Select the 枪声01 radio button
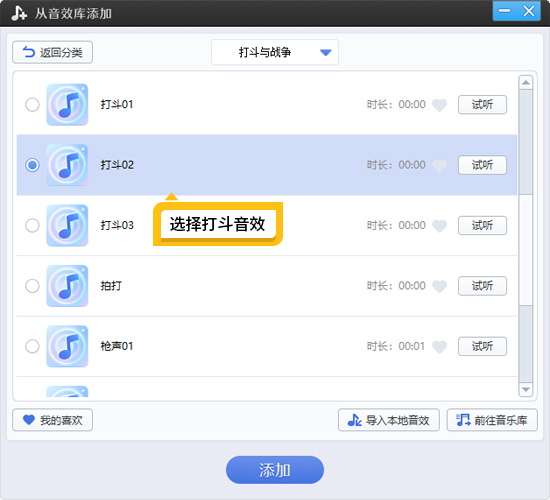 [x=32, y=346]
